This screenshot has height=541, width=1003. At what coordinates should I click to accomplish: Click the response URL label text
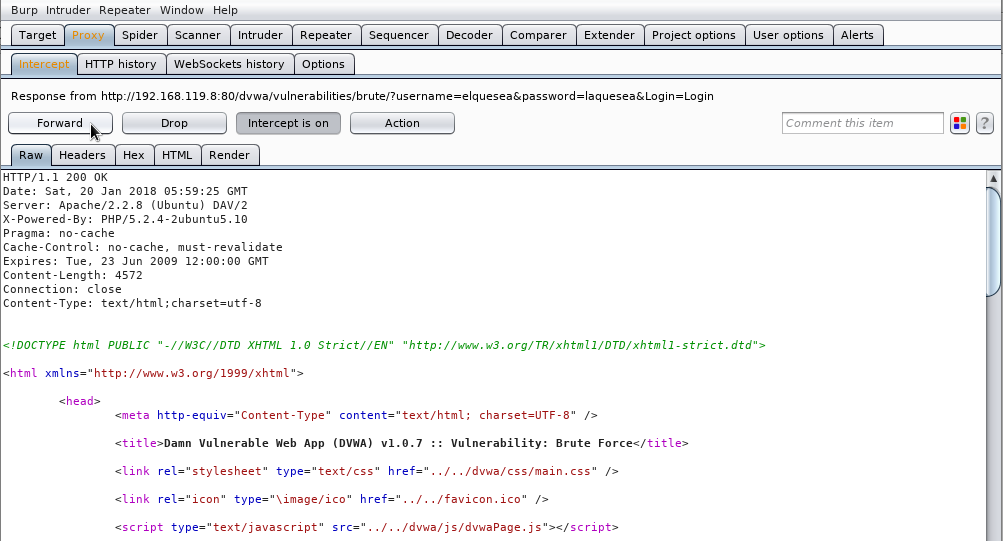point(362,97)
